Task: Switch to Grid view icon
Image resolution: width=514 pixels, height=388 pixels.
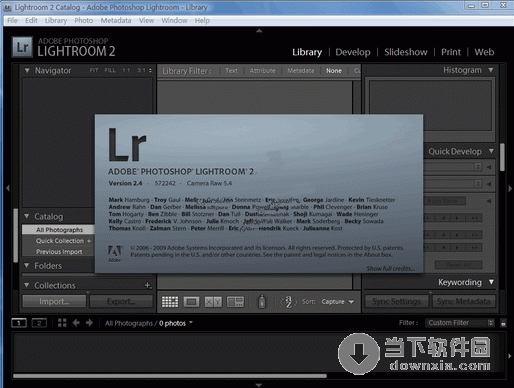Action: pyautogui.click(x=170, y=302)
